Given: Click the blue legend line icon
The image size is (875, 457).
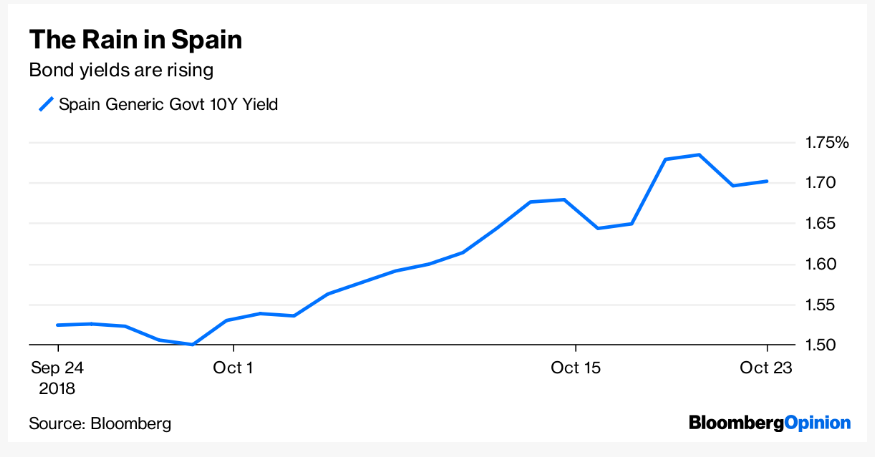Looking at the screenshot, I should (46, 104).
